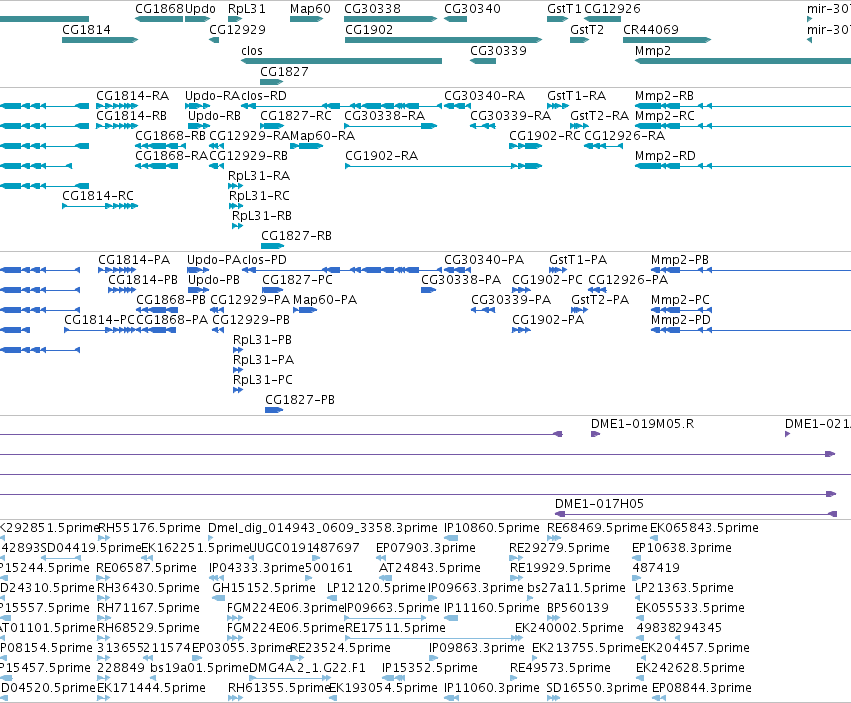Select the CG1902-RA transcript label
The image size is (851, 703).
[382, 156]
